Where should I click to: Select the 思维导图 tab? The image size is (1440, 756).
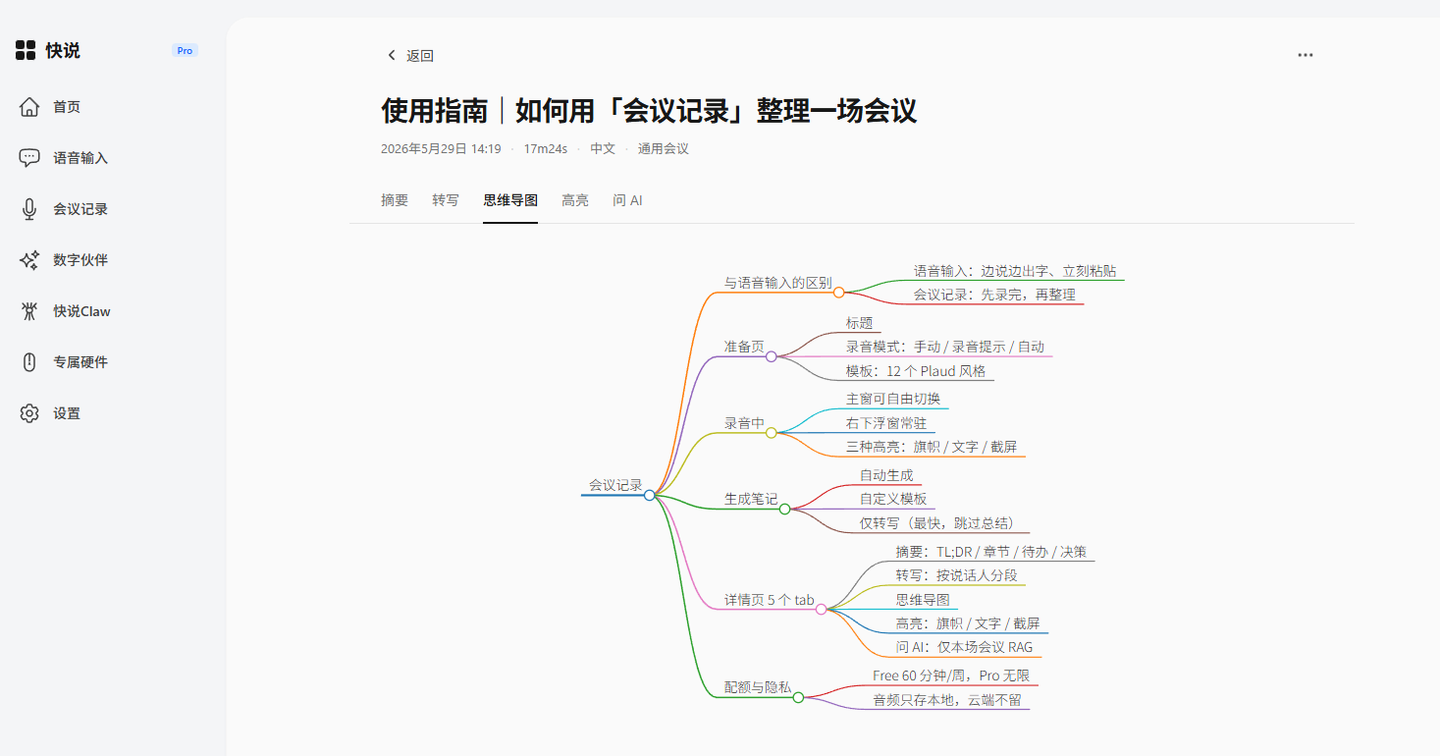pos(510,200)
